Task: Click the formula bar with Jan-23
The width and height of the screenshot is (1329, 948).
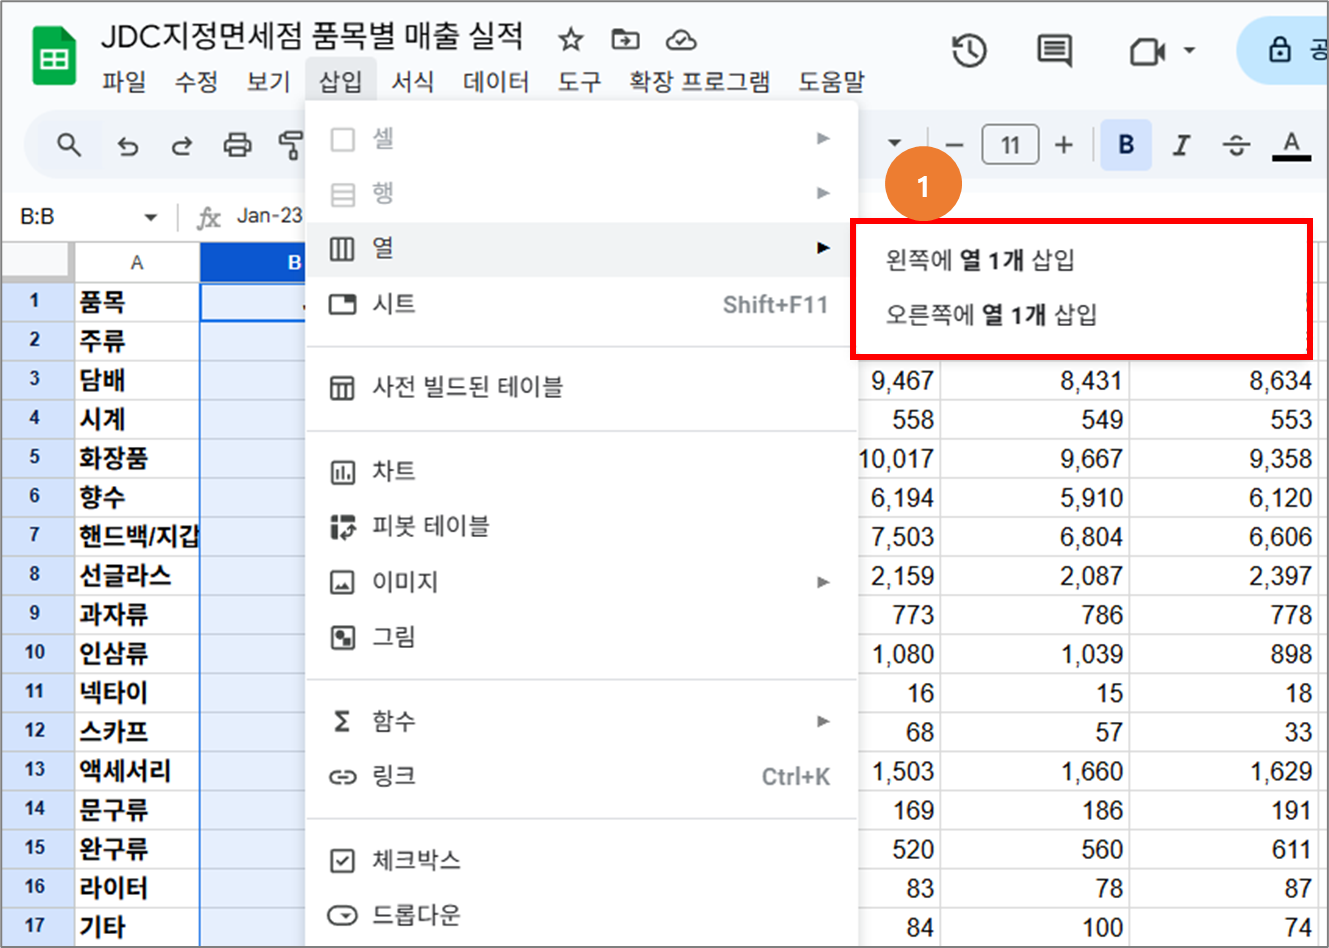Action: [270, 216]
